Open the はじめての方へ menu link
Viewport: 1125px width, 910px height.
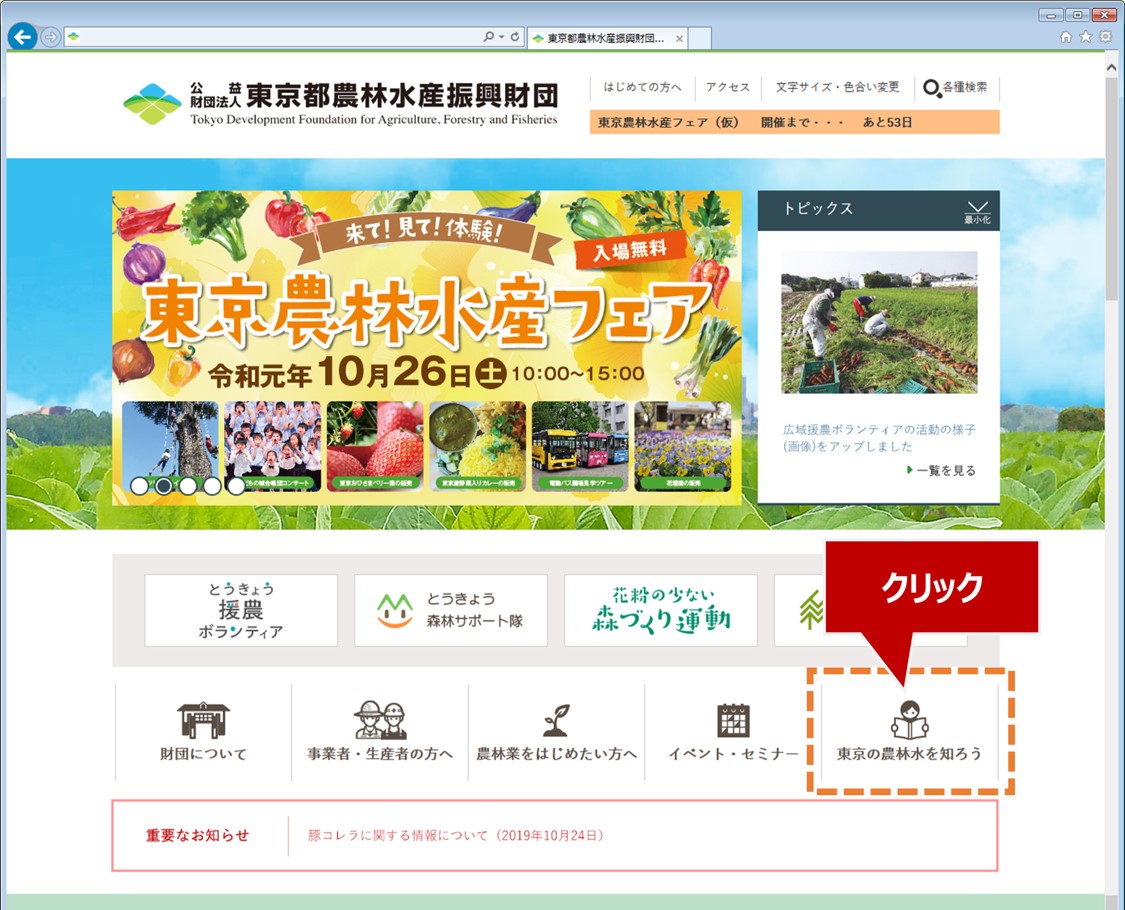642,87
